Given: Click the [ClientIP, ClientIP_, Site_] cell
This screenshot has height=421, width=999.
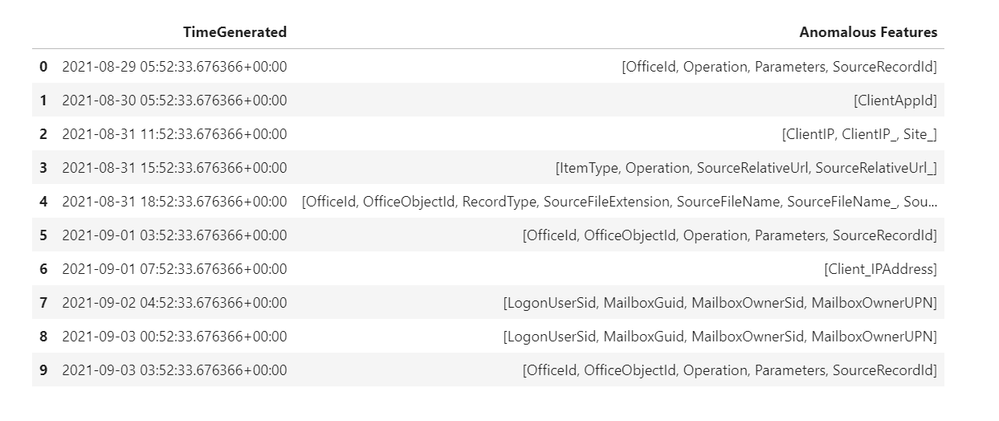Looking at the screenshot, I should pyautogui.click(x=859, y=134).
